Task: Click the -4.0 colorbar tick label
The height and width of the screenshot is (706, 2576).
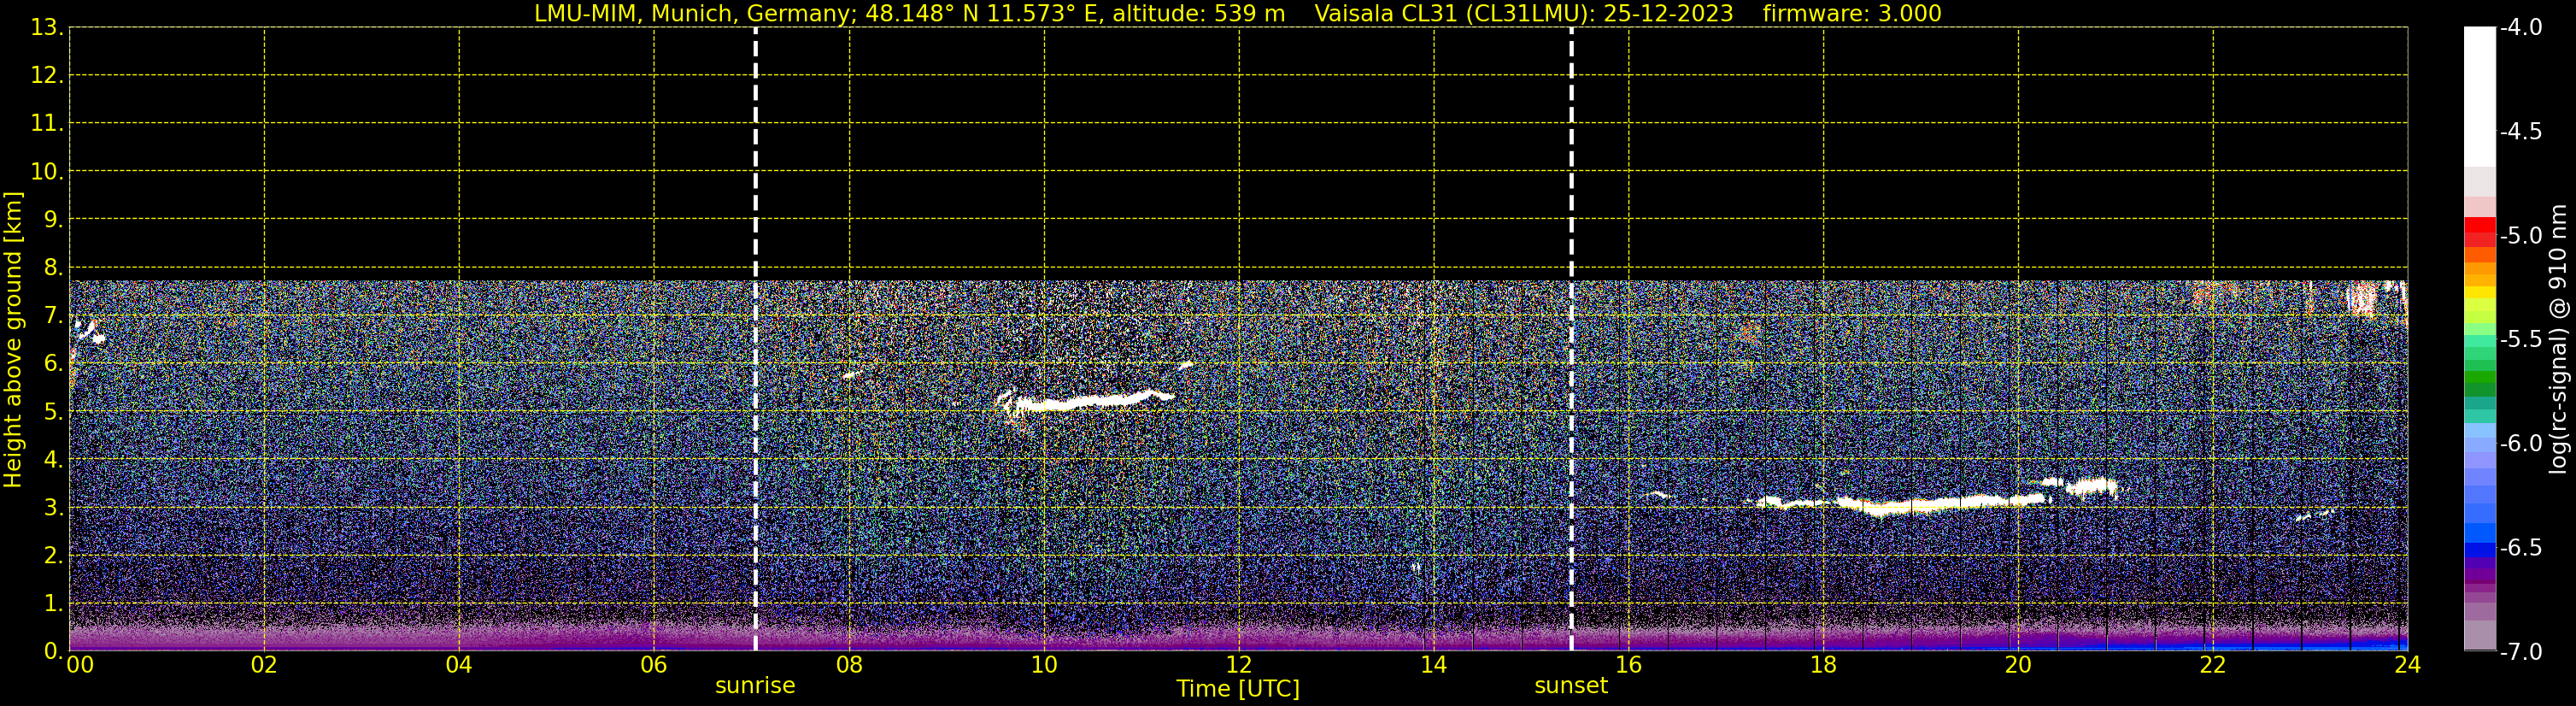Action: coord(2521,27)
